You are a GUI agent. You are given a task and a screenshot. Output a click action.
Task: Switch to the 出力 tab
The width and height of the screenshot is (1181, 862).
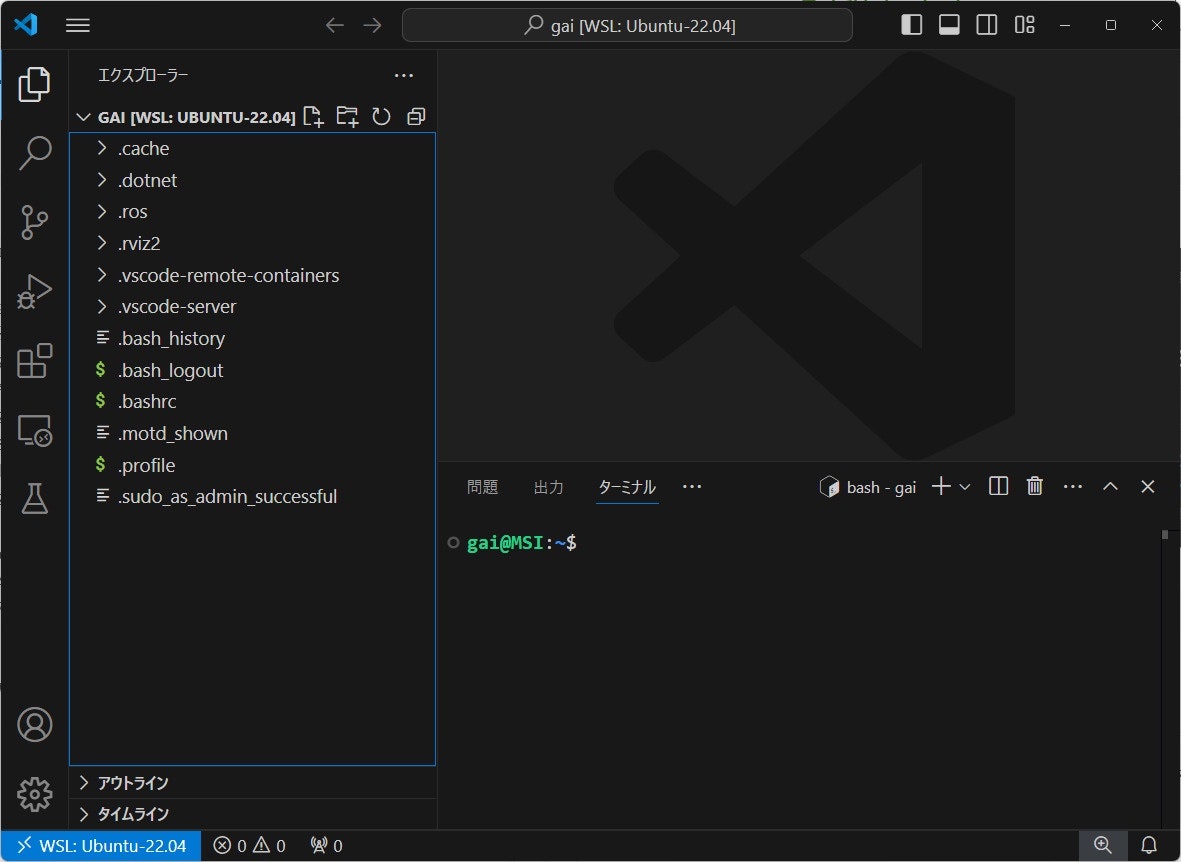[548, 488]
